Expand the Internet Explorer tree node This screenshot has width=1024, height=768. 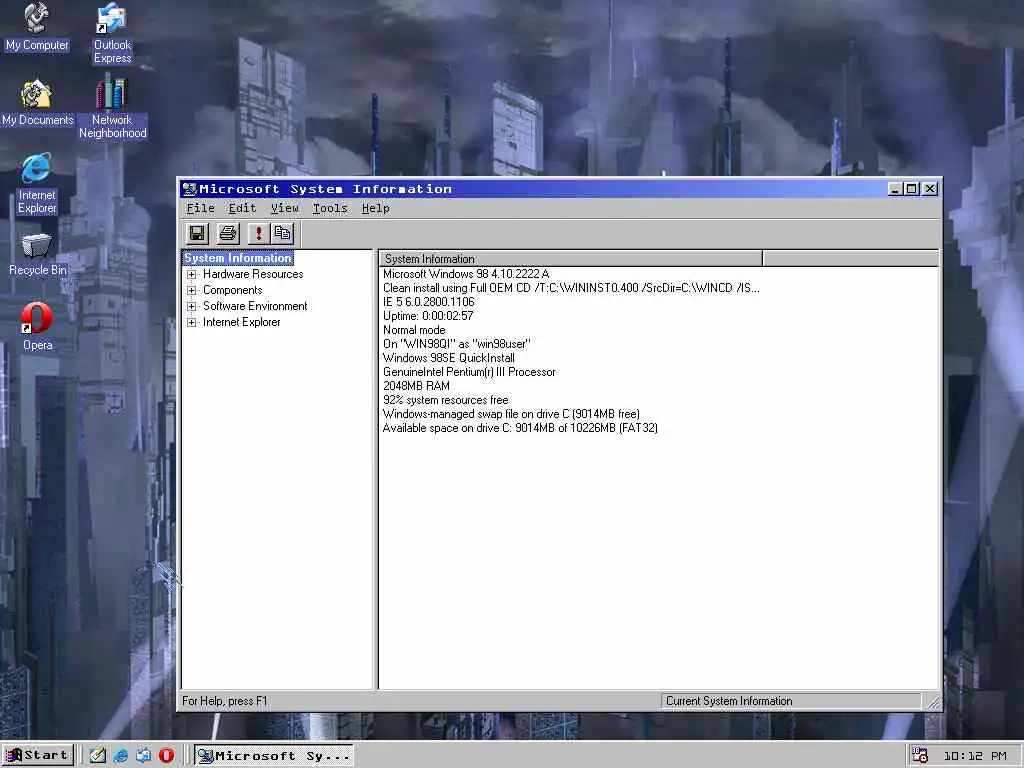191,323
